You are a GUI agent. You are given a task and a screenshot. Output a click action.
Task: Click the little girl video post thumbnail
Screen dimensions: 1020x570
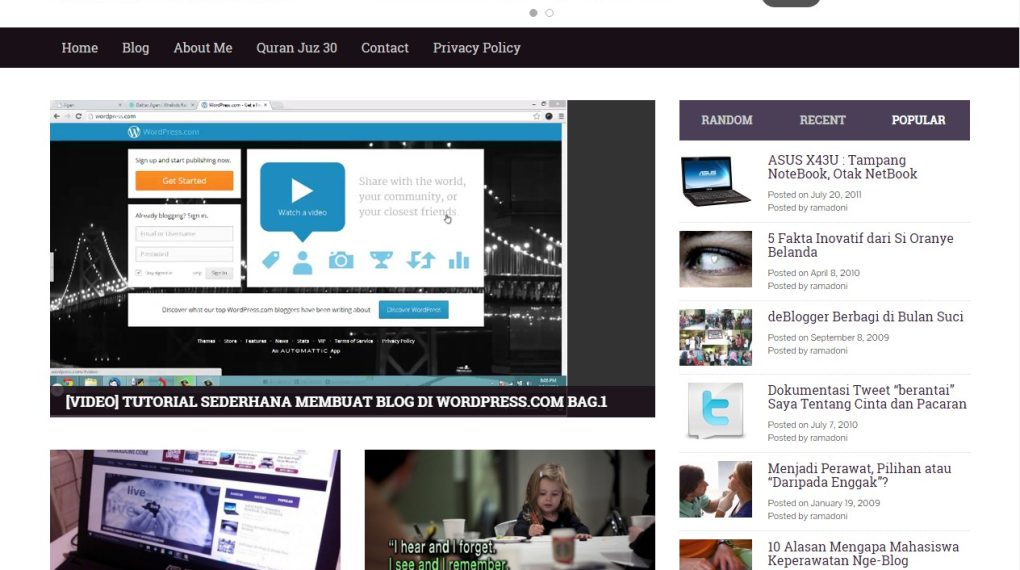click(510, 509)
